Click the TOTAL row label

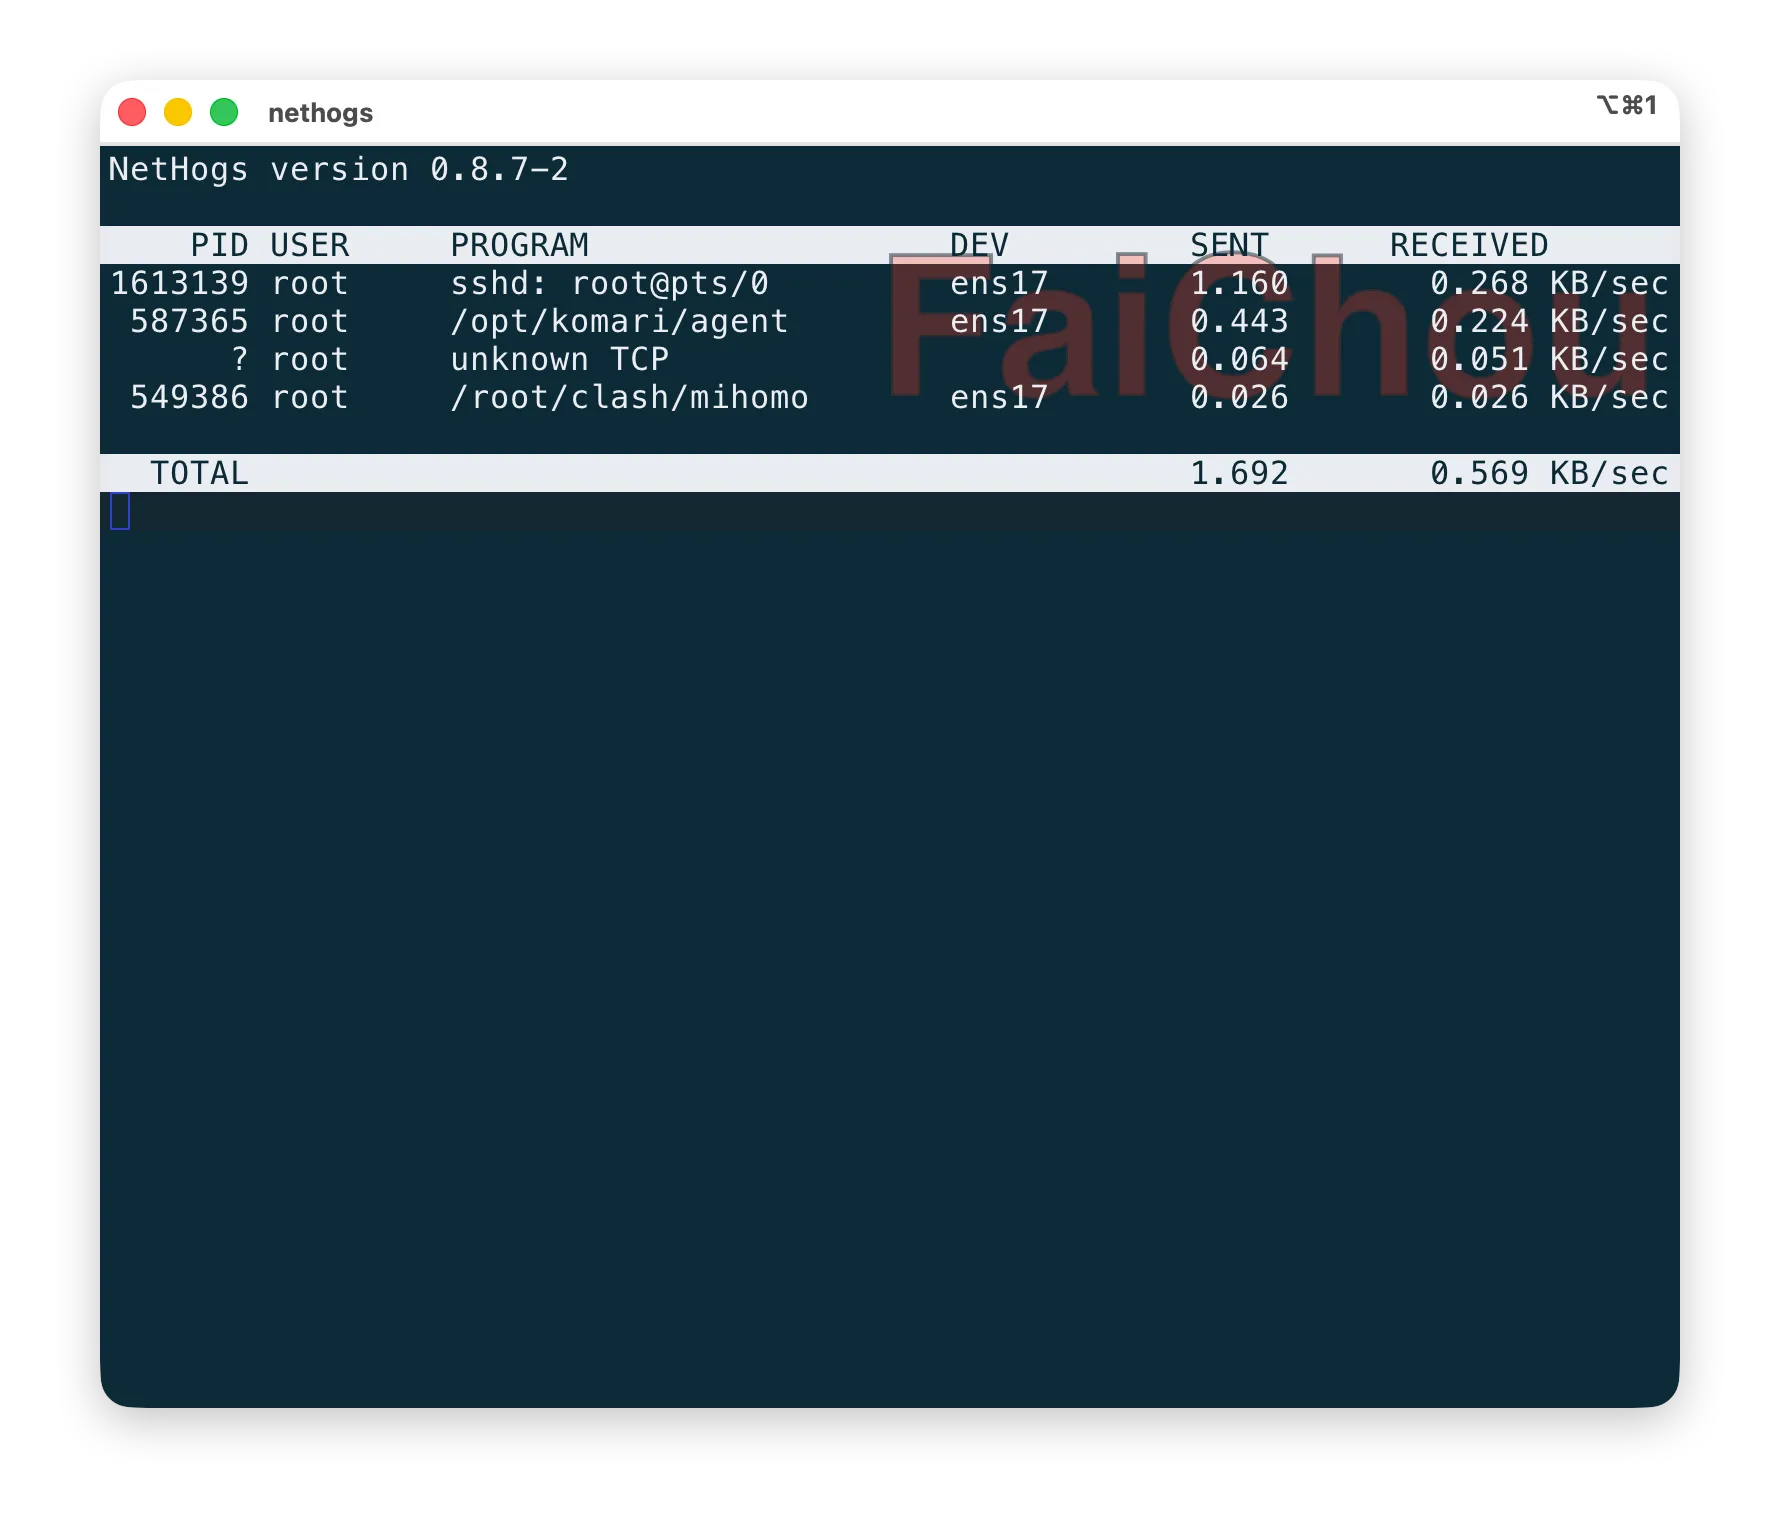pos(199,473)
